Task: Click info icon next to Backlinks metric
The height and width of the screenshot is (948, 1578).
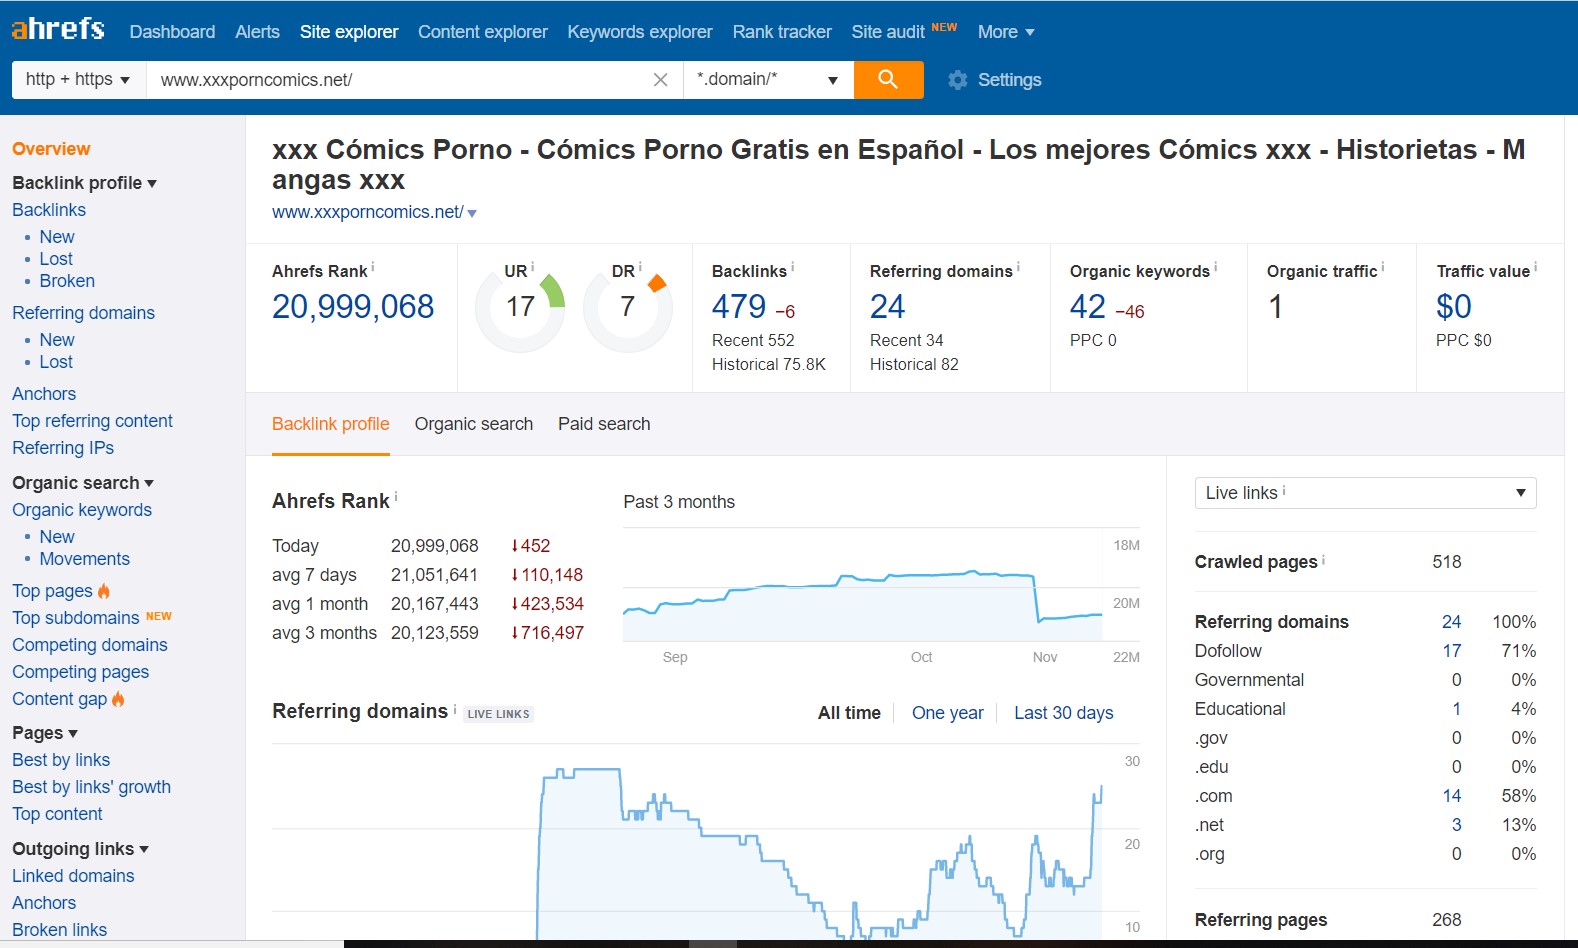Action: [x=793, y=267]
